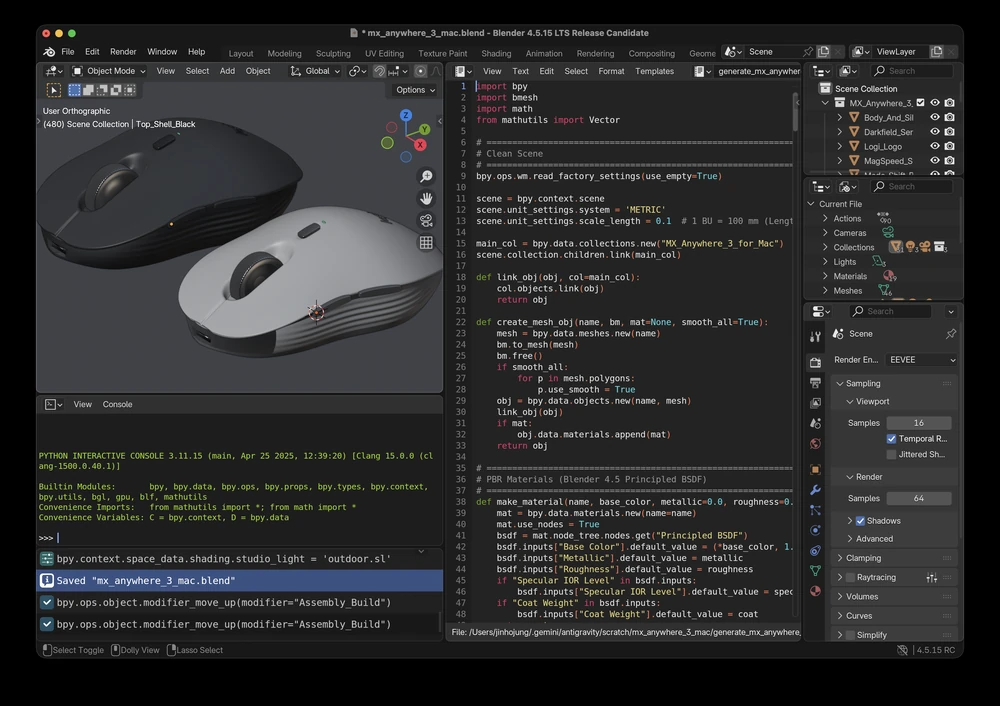Click the viewport zoom magnifier icon
Viewport: 1000px width, 706px height.
click(426, 176)
